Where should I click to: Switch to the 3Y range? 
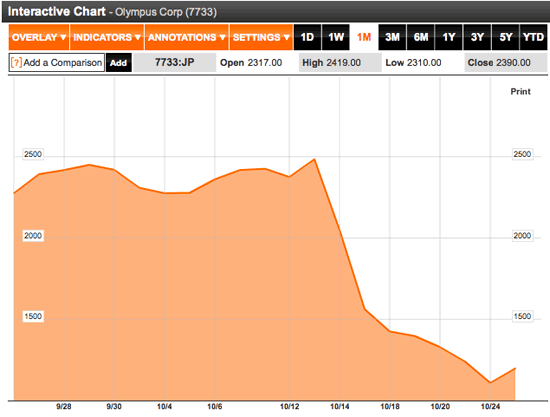pyautogui.click(x=477, y=37)
